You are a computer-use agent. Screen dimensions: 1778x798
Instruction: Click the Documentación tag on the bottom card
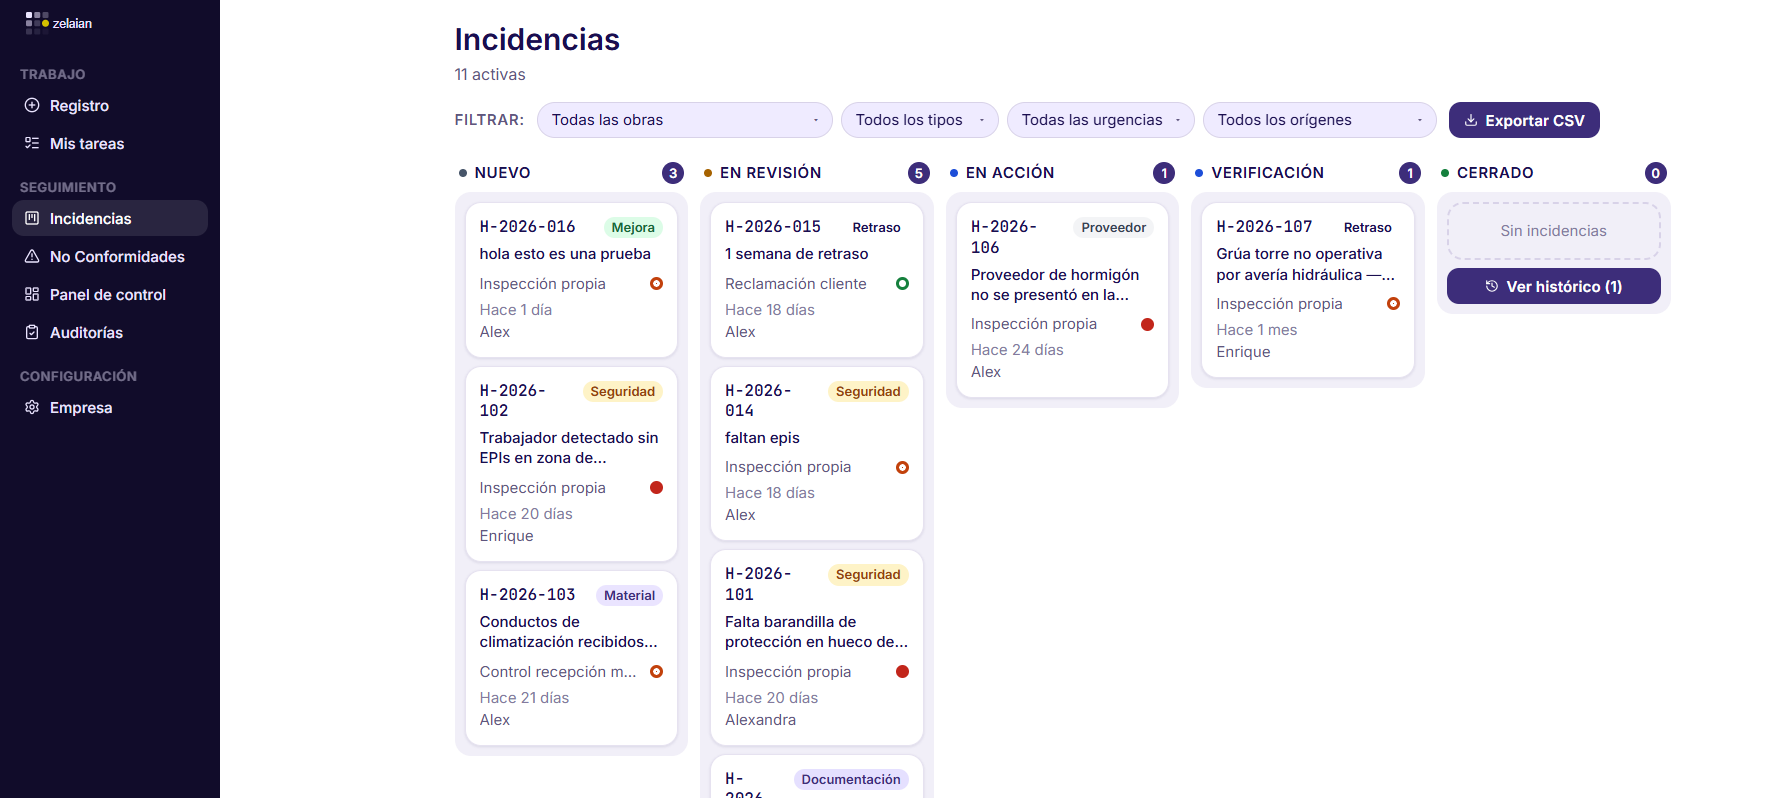coord(851,779)
